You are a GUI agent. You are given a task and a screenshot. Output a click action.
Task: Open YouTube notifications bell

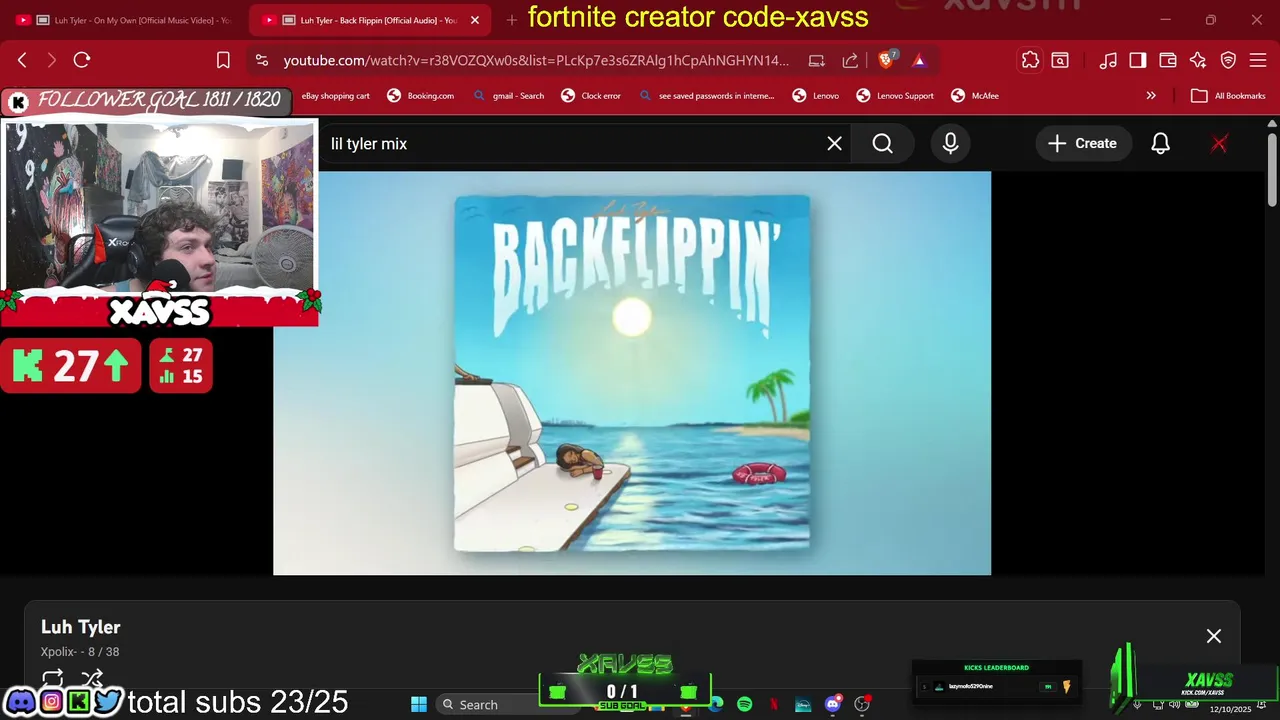pos(1160,144)
